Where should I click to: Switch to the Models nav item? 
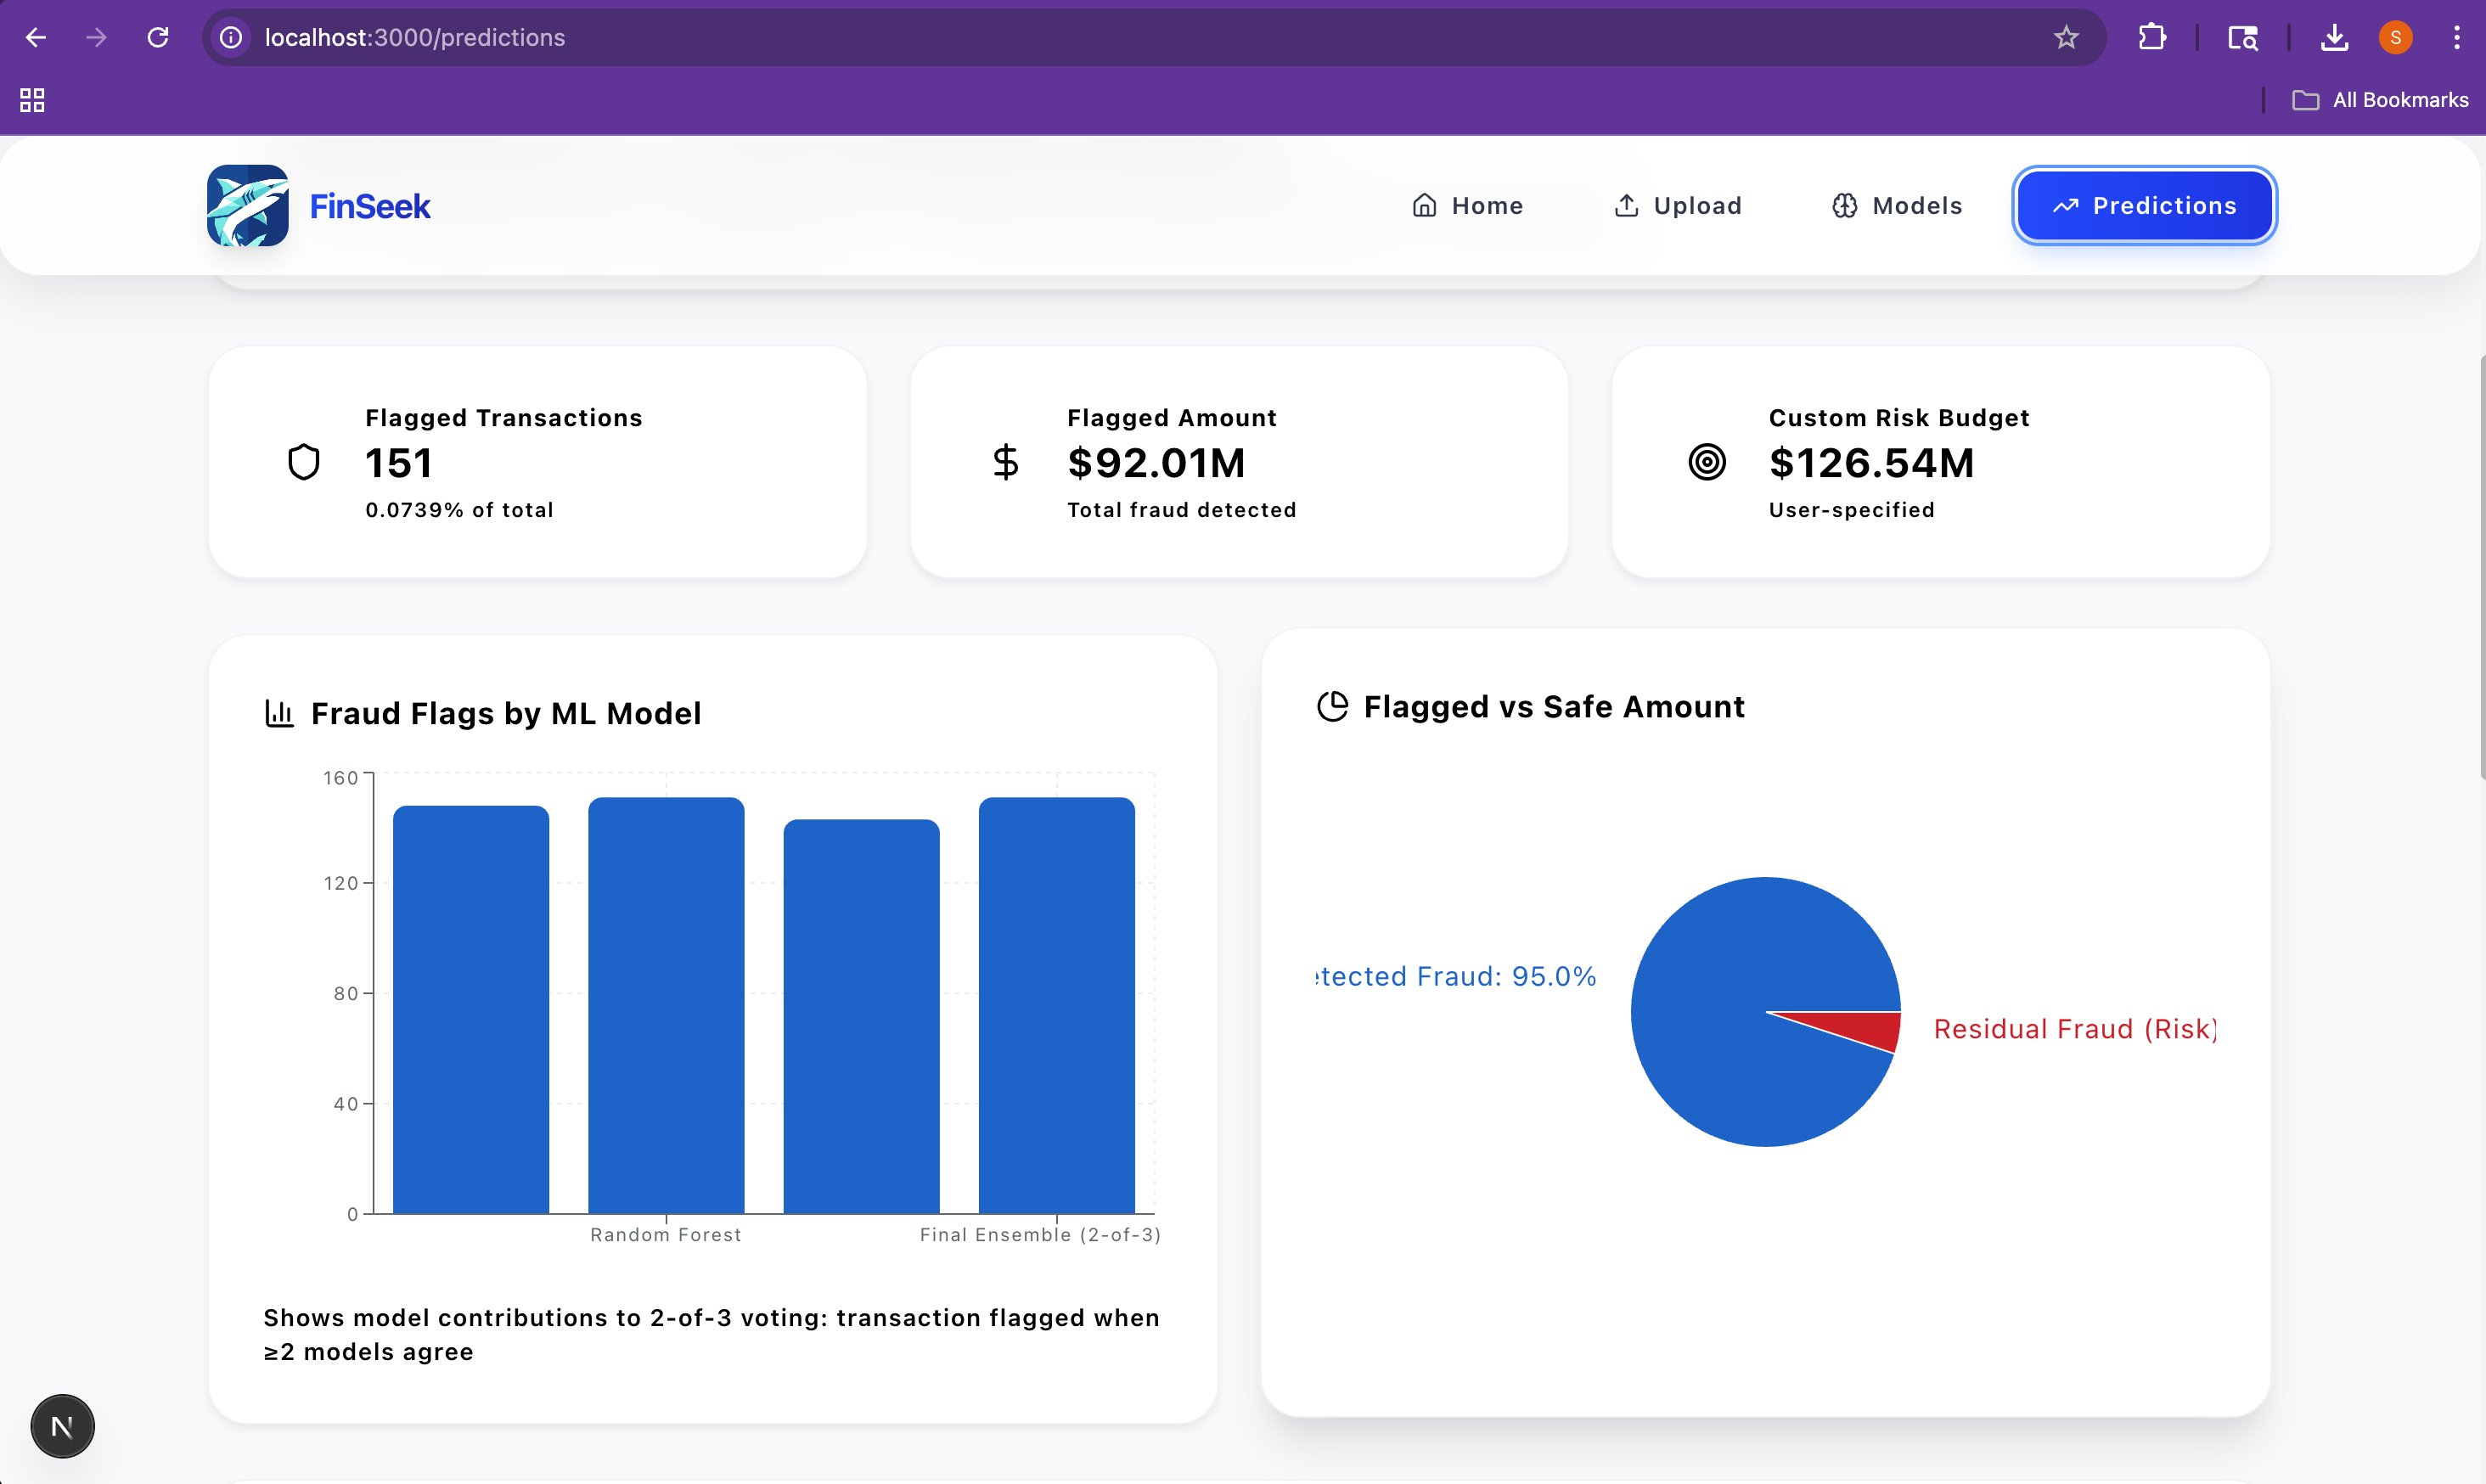(1896, 205)
